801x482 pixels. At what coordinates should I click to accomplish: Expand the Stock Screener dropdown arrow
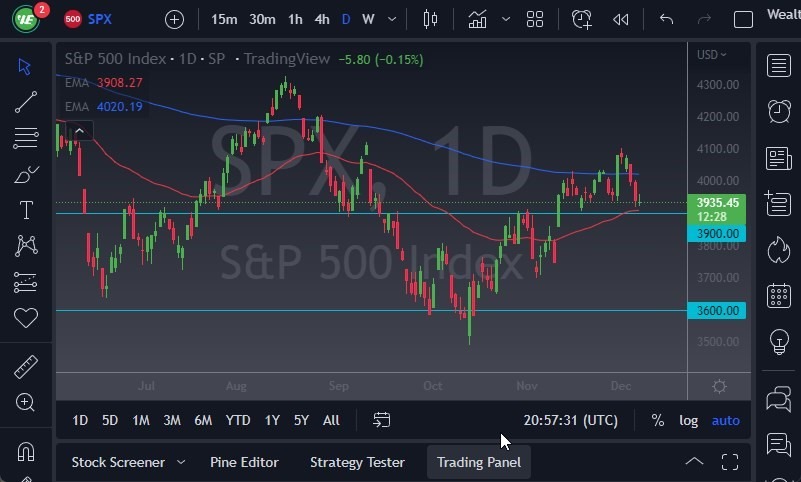(x=181, y=462)
